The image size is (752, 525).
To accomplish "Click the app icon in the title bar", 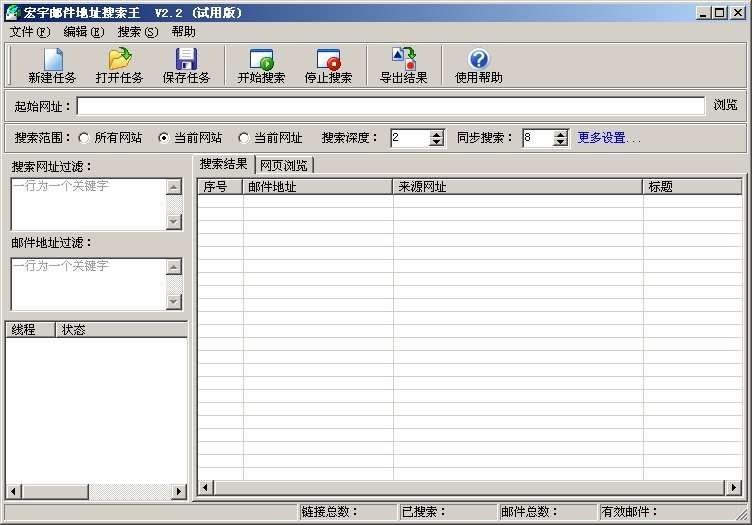I will (12, 12).
